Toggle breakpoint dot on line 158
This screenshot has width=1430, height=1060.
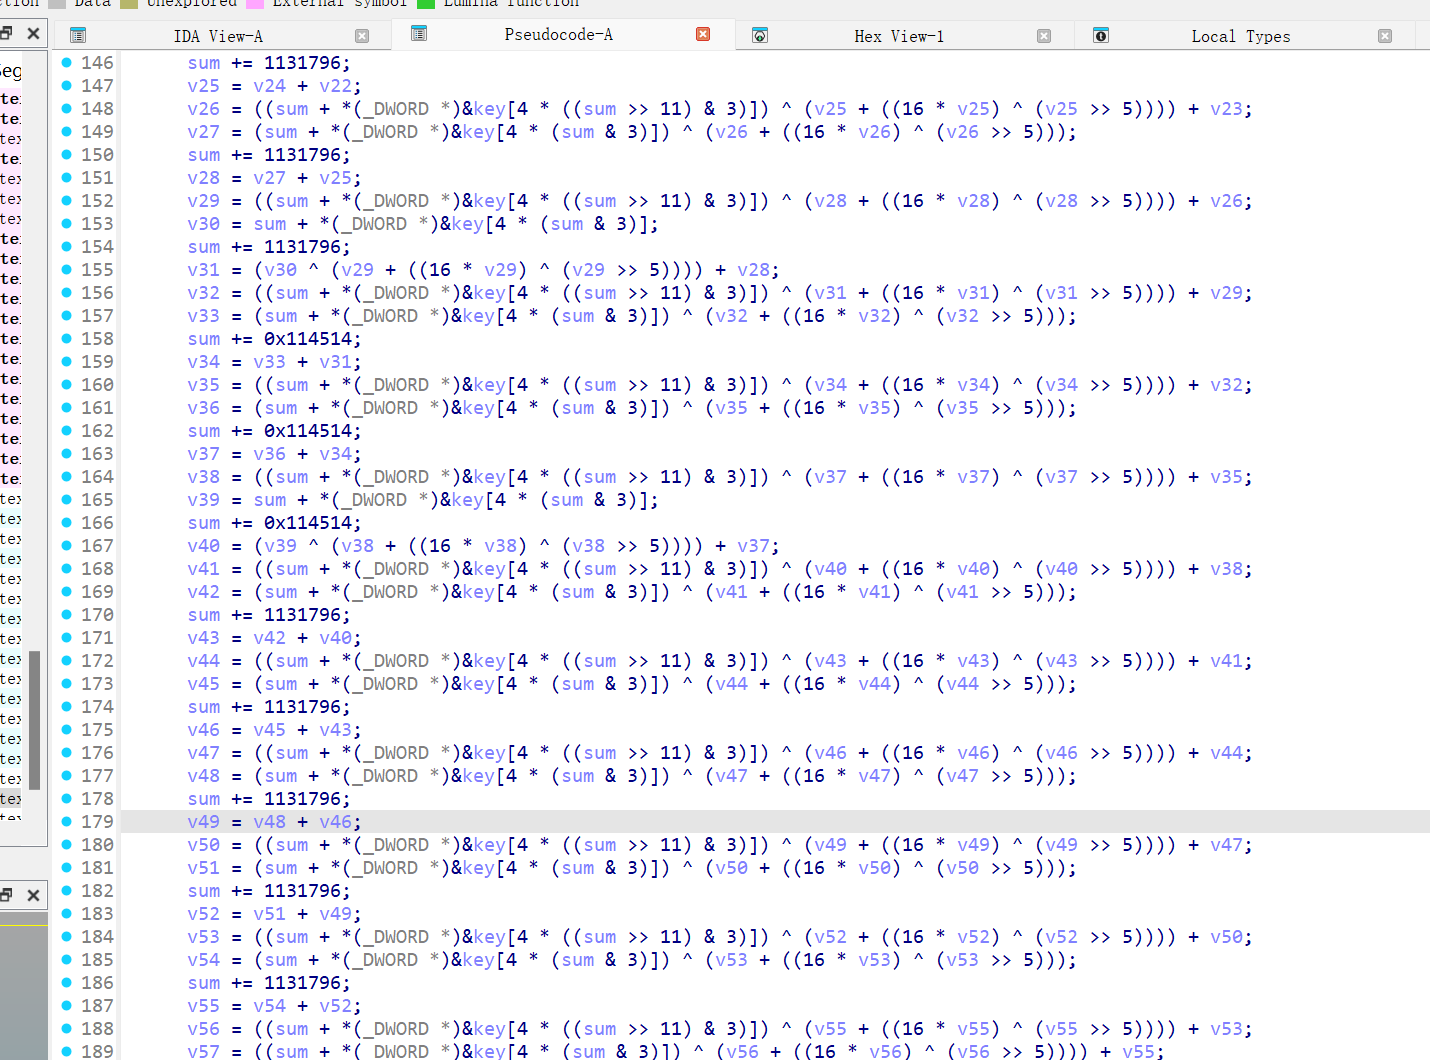tap(67, 338)
